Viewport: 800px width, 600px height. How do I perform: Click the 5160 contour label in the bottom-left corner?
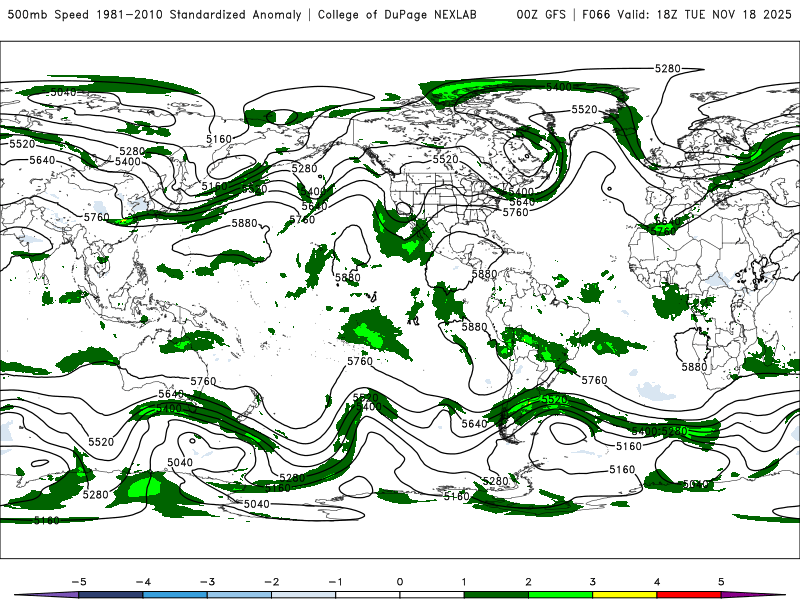(x=46, y=520)
